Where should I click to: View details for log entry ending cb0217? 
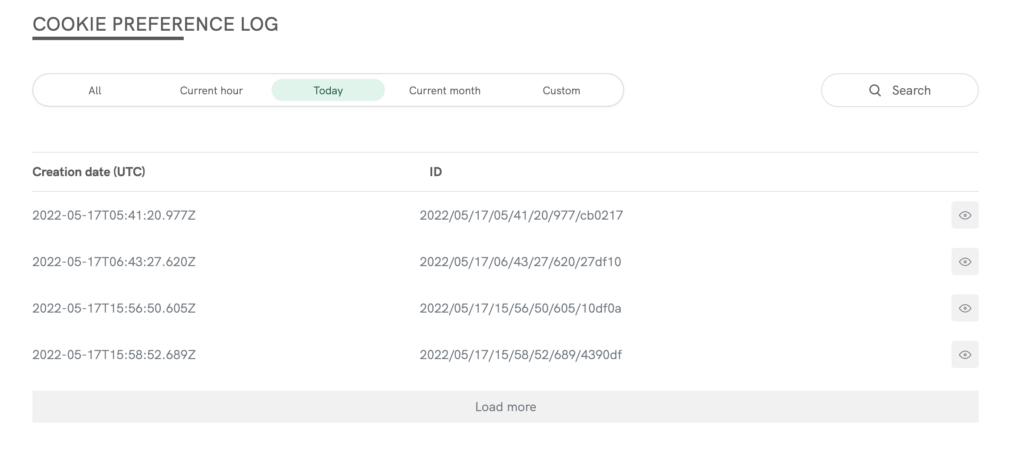[x=964, y=215]
